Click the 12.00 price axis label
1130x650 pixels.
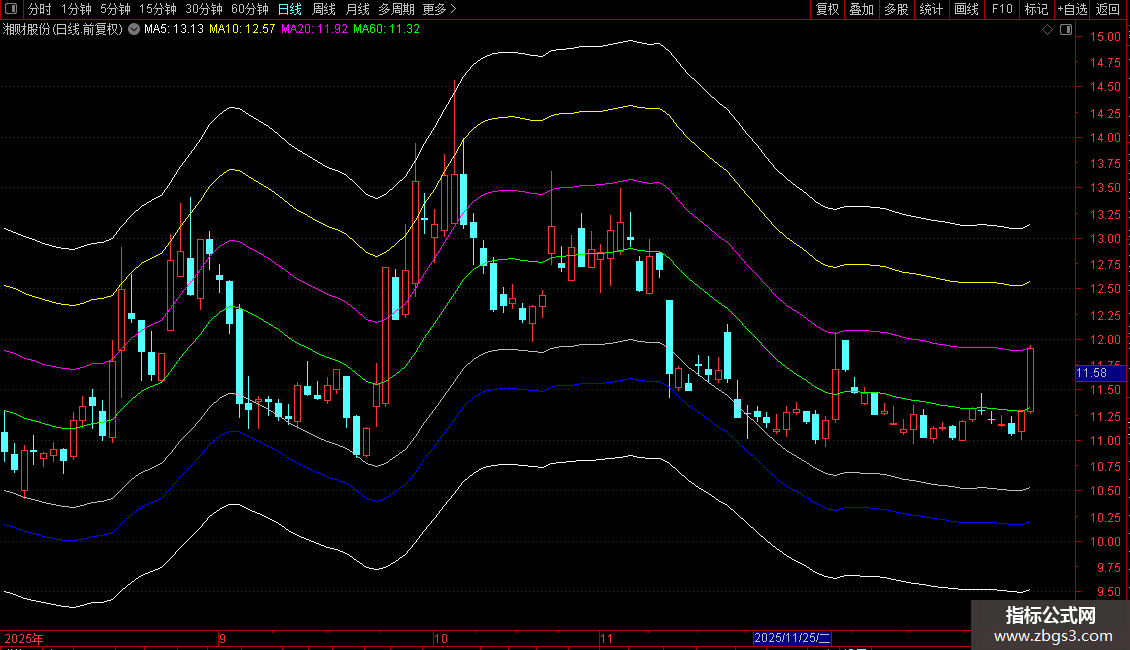pyautogui.click(x=1105, y=339)
